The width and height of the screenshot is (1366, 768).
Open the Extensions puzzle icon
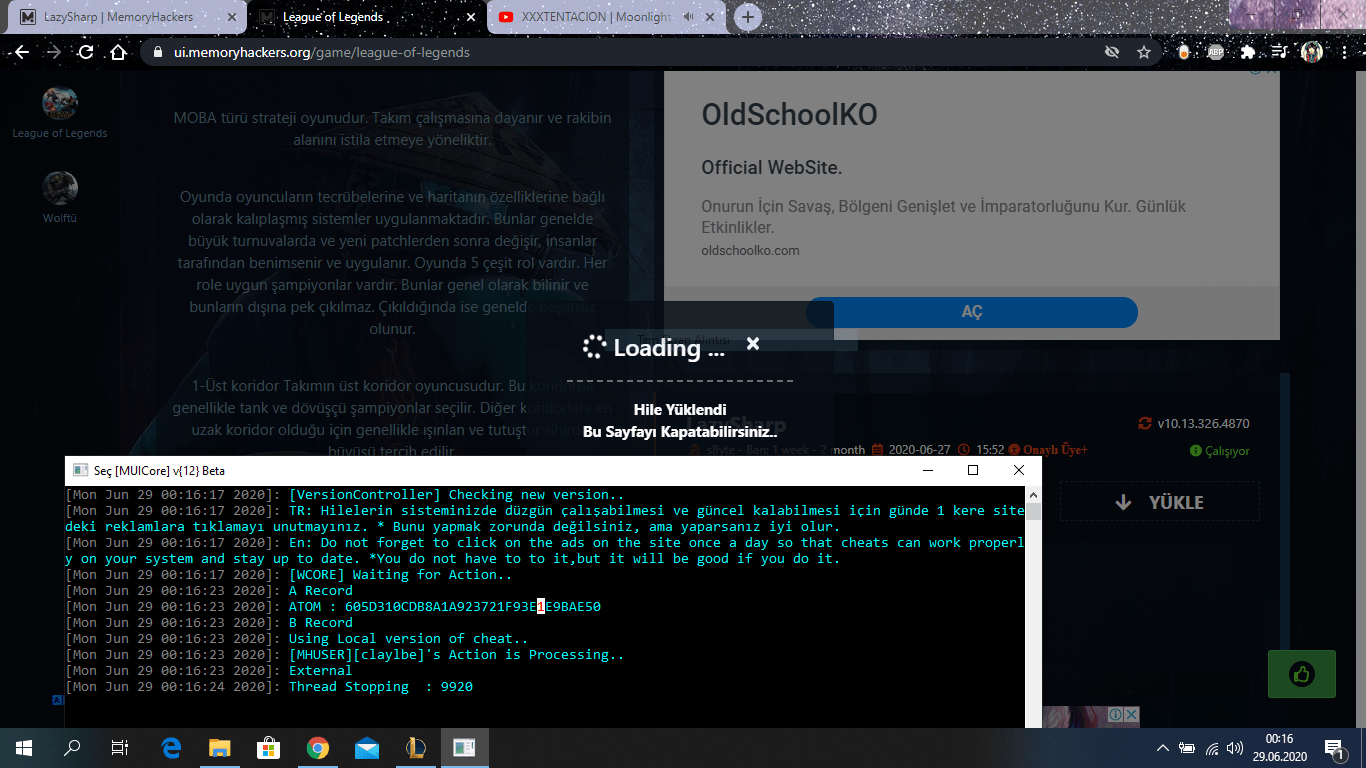[1249, 52]
